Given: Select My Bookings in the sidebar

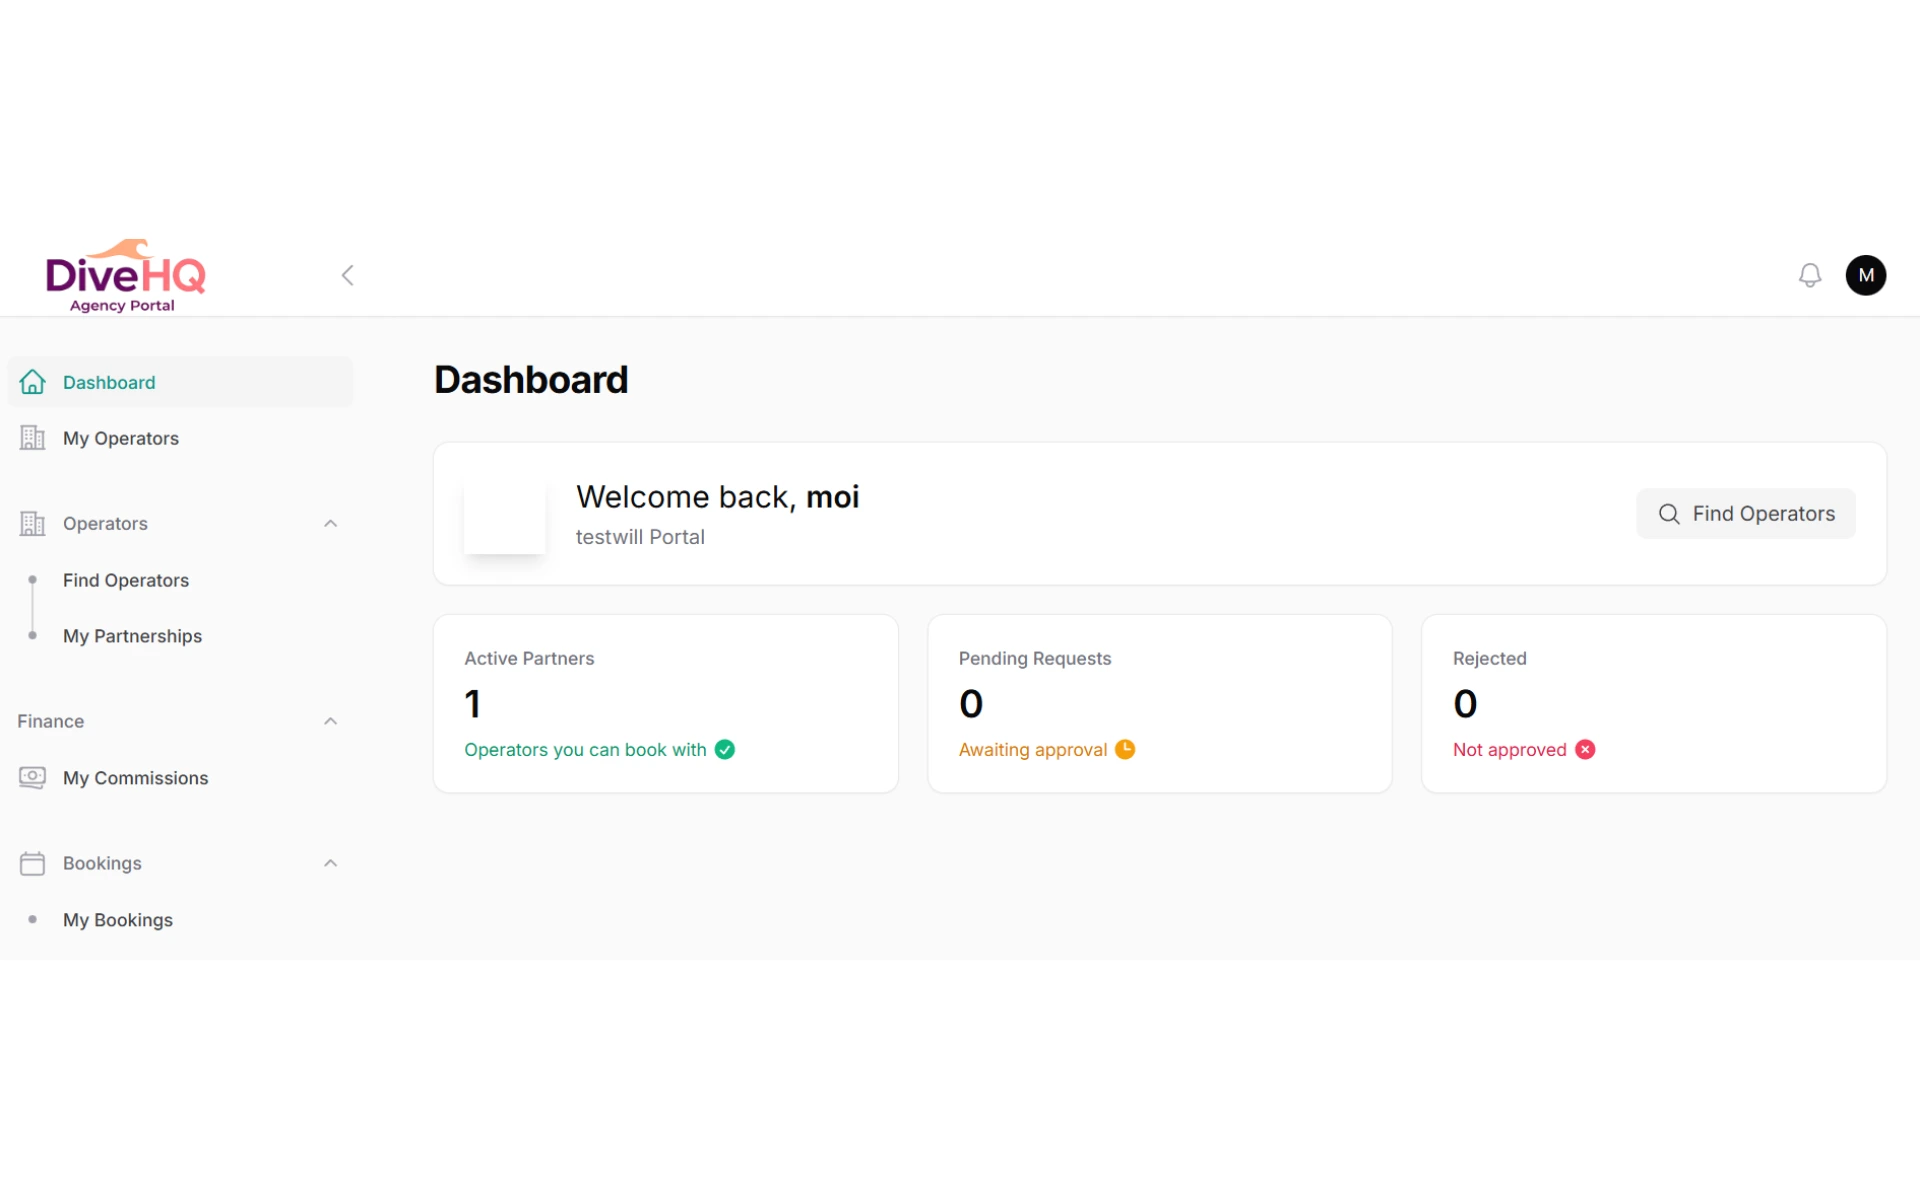Looking at the screenshot, I should pyautogui.click(x=117, y=920).
